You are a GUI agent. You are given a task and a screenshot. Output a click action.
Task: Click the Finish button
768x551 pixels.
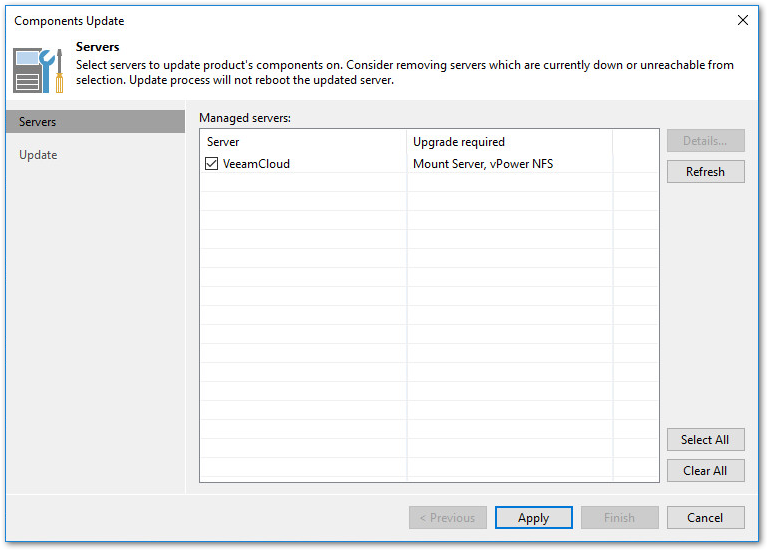click(619, 518)
